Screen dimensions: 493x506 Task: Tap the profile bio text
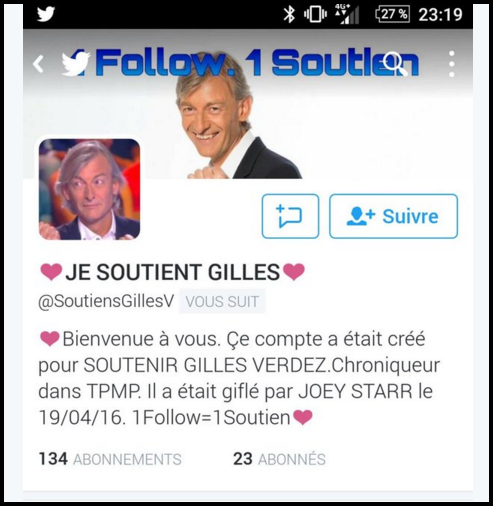(x=239, y=378)
